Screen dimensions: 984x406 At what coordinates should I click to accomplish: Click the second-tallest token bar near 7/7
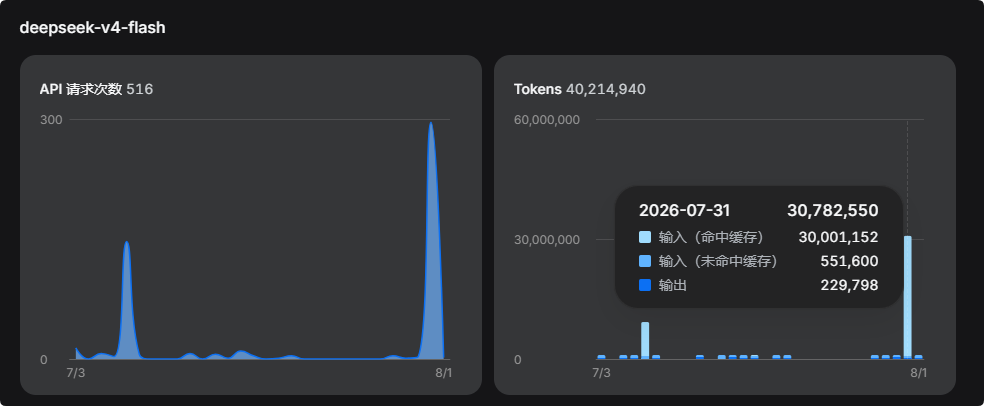pyautogui.click(x=645, y=341)
